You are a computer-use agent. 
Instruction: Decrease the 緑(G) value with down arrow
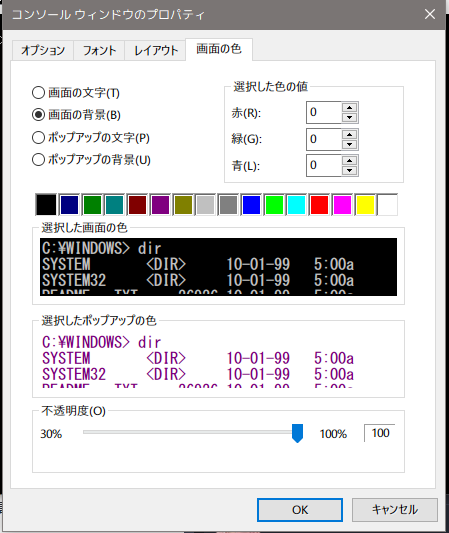click(349, 144)
